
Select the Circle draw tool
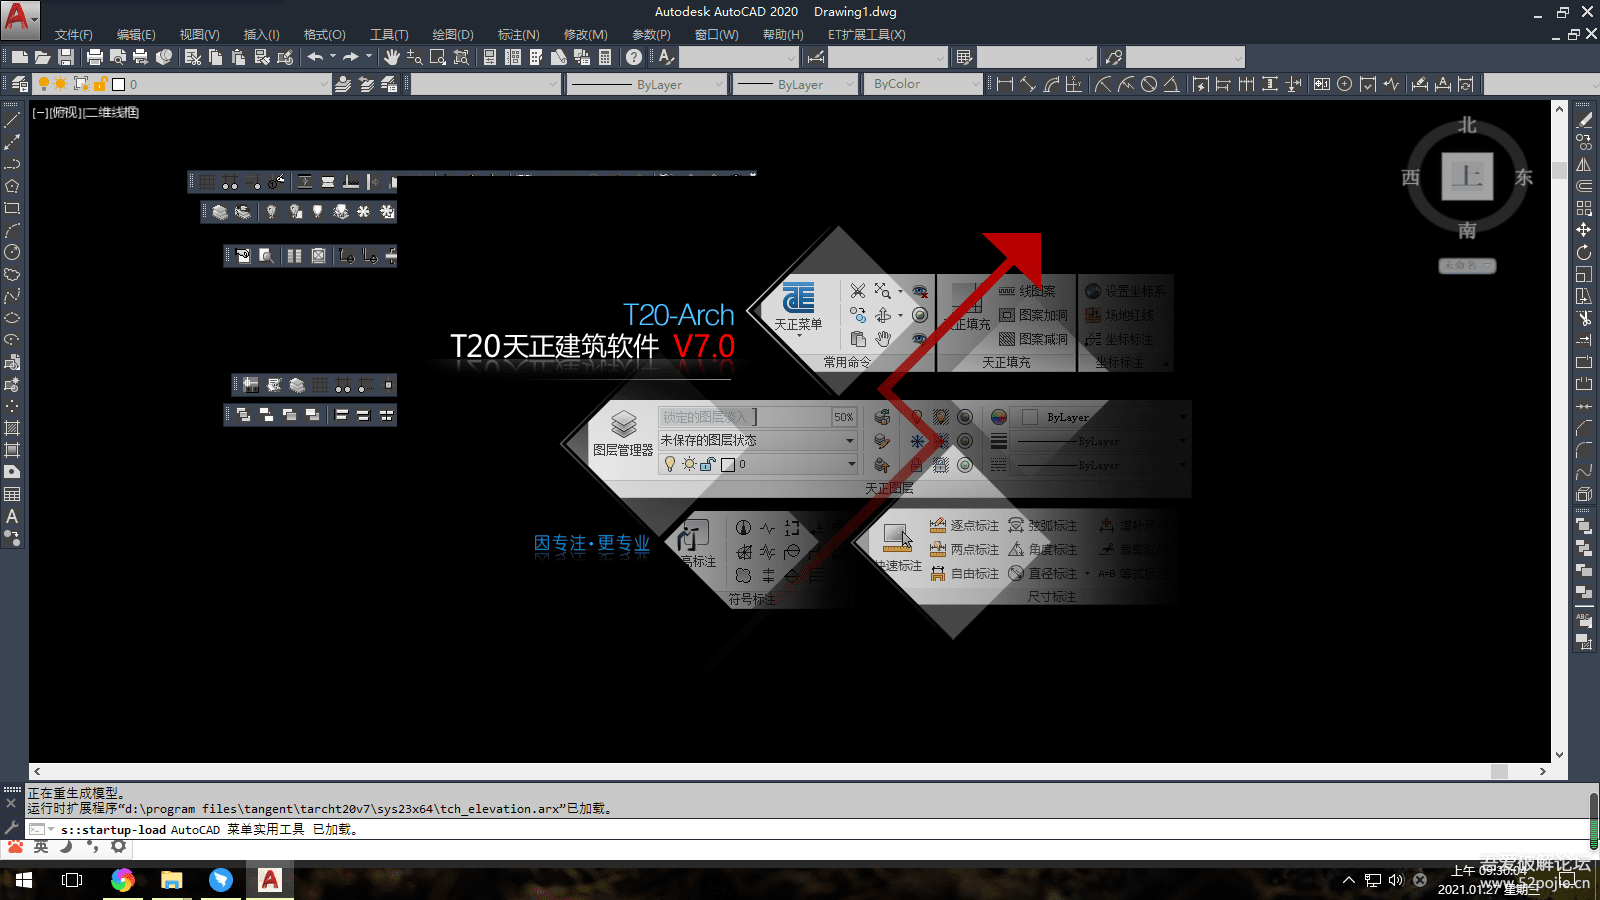(12, 252)
